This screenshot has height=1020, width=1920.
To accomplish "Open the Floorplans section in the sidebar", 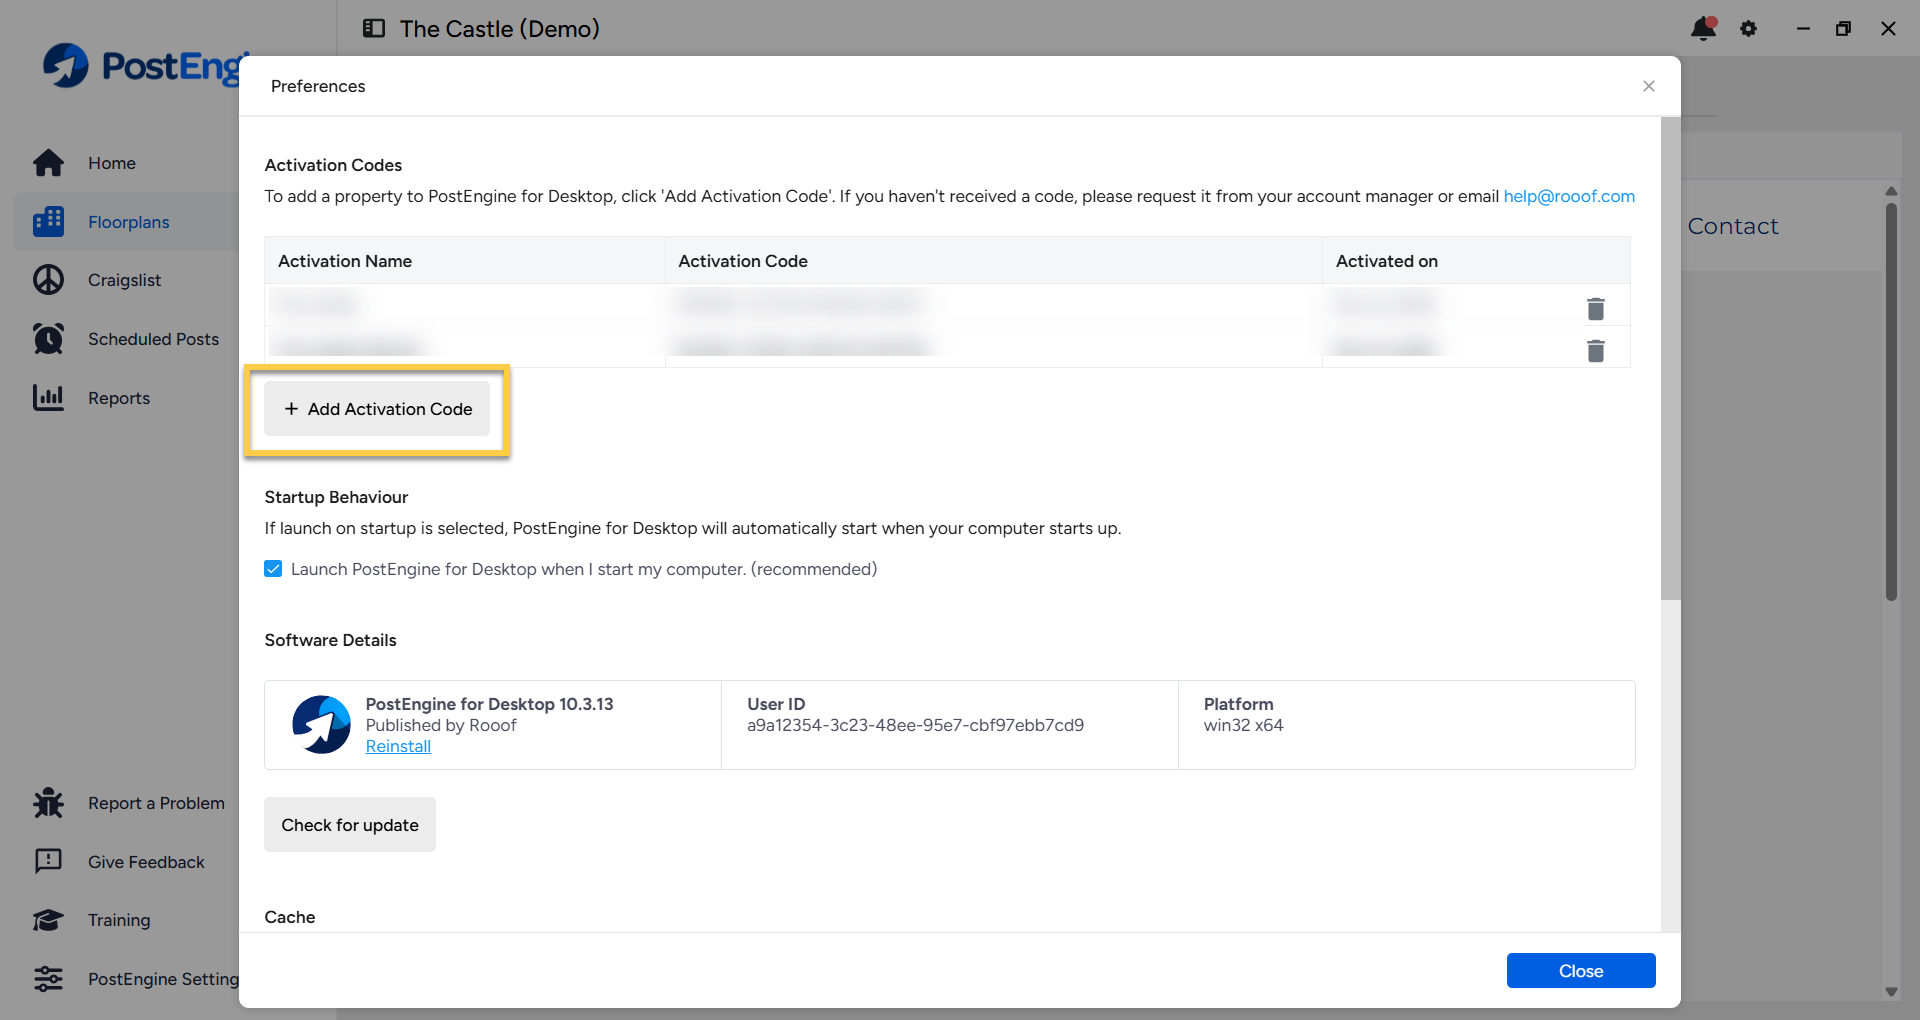I will (x=128, y=221).
